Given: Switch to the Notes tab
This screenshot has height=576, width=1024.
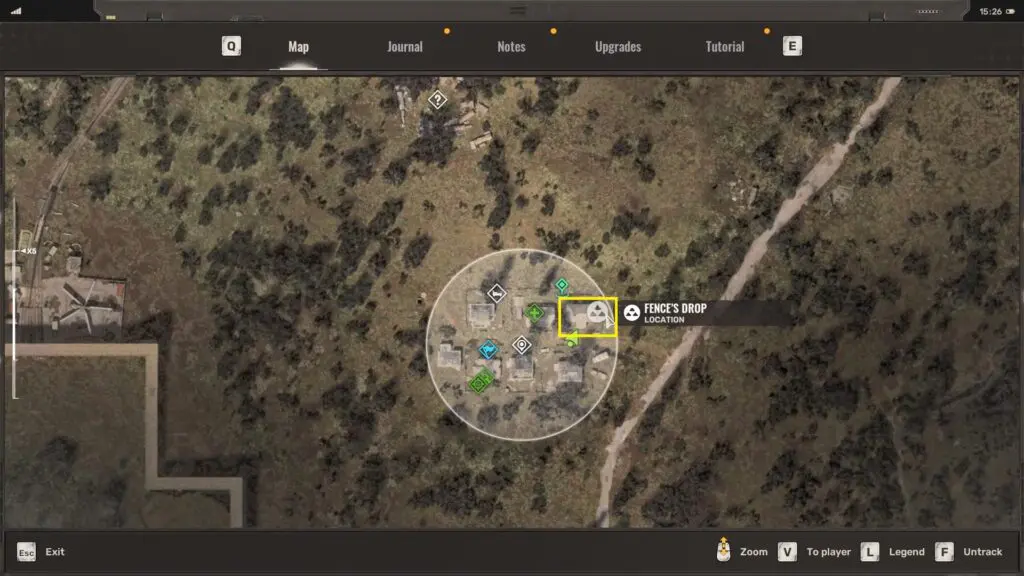Looking at the screenshot, I should [x=511, y=47].
